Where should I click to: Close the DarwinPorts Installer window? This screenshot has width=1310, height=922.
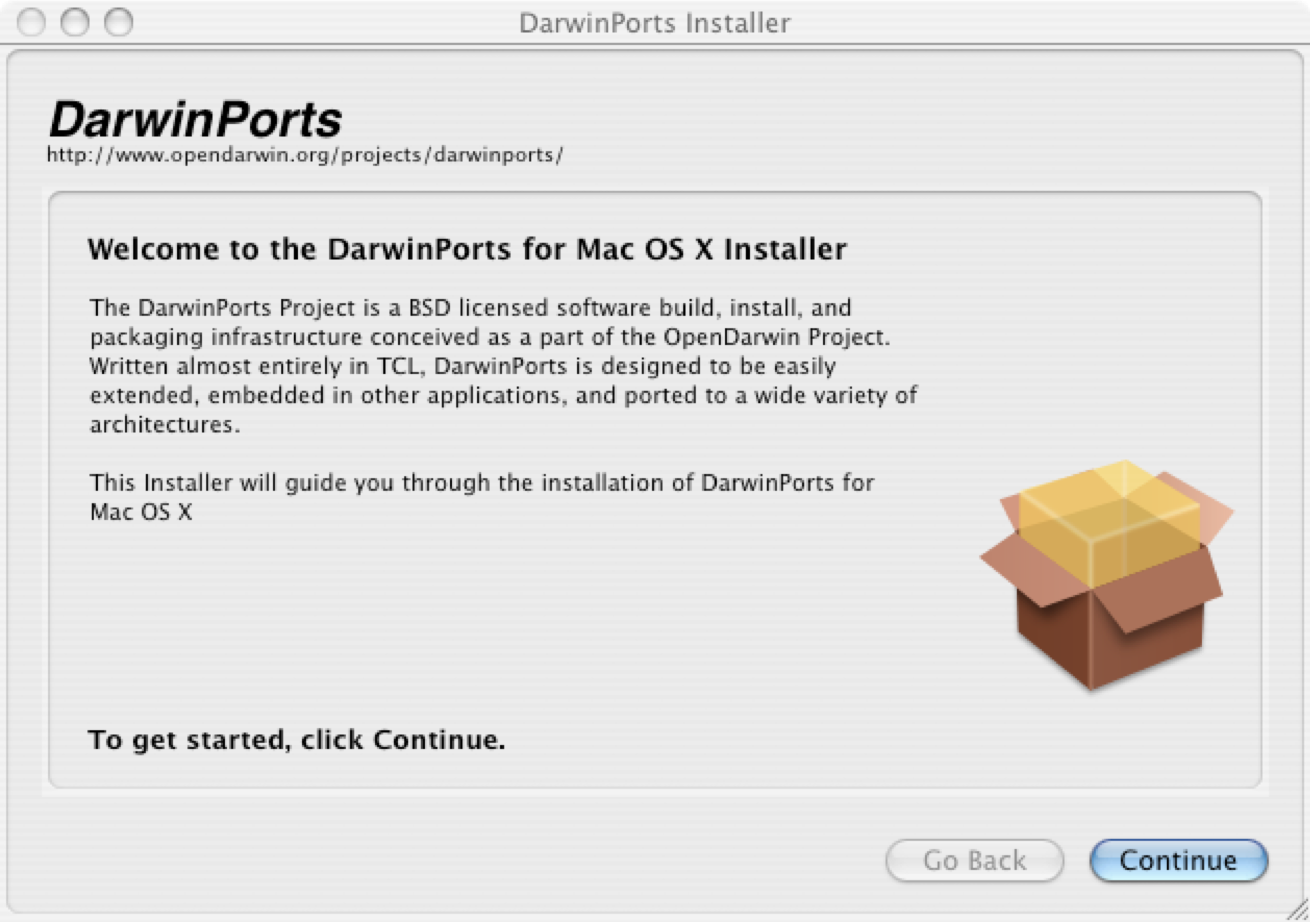tap(31, 21)
